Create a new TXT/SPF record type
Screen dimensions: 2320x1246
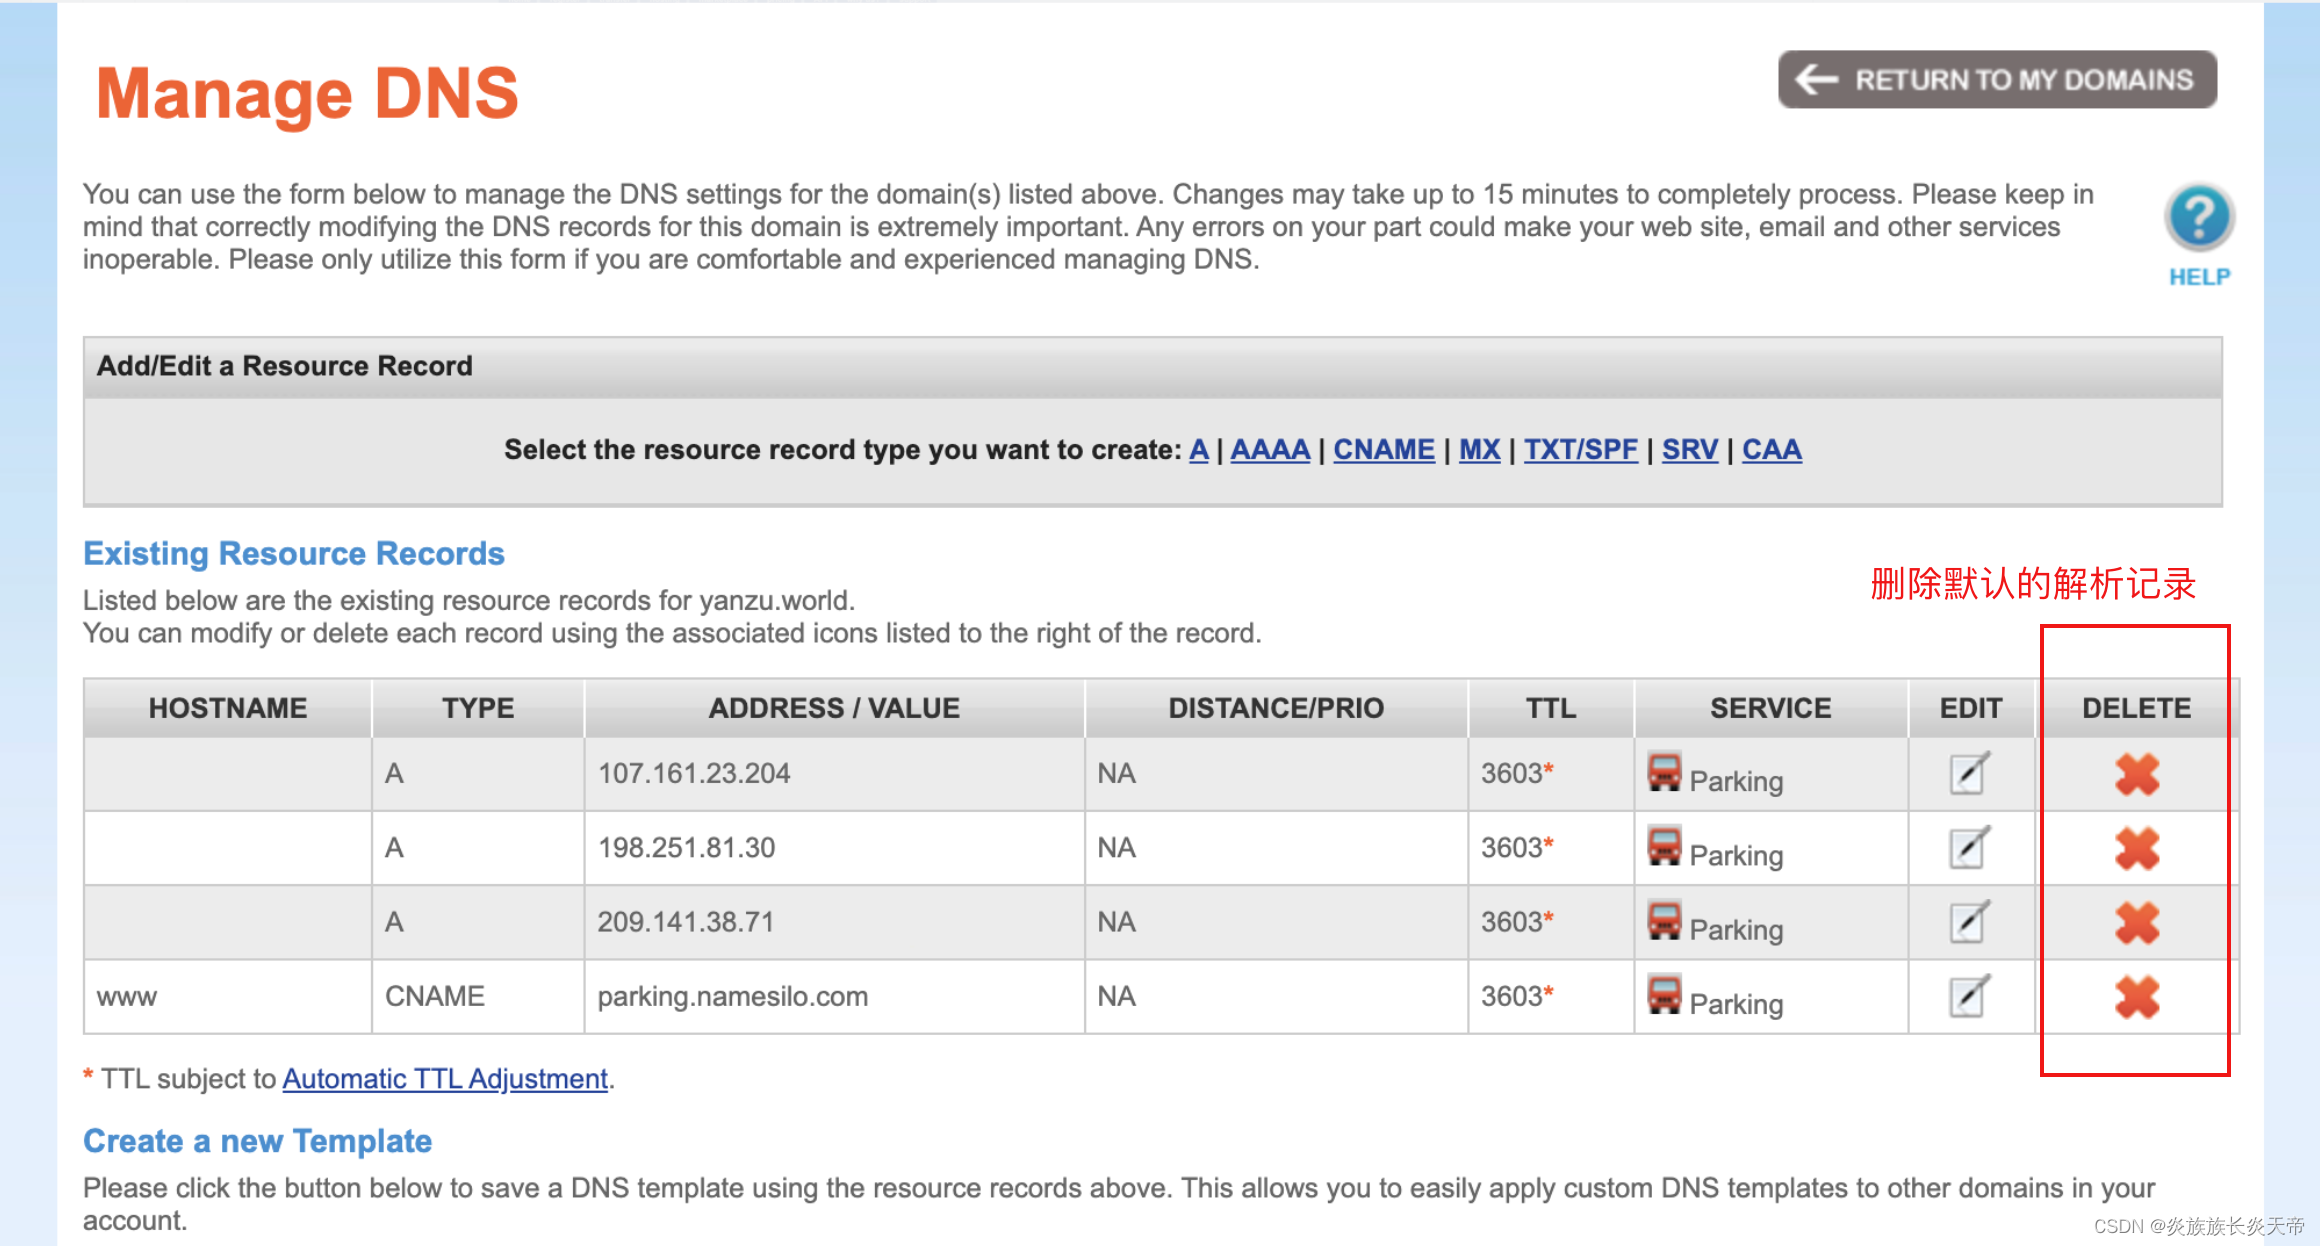pos(1580,450)
